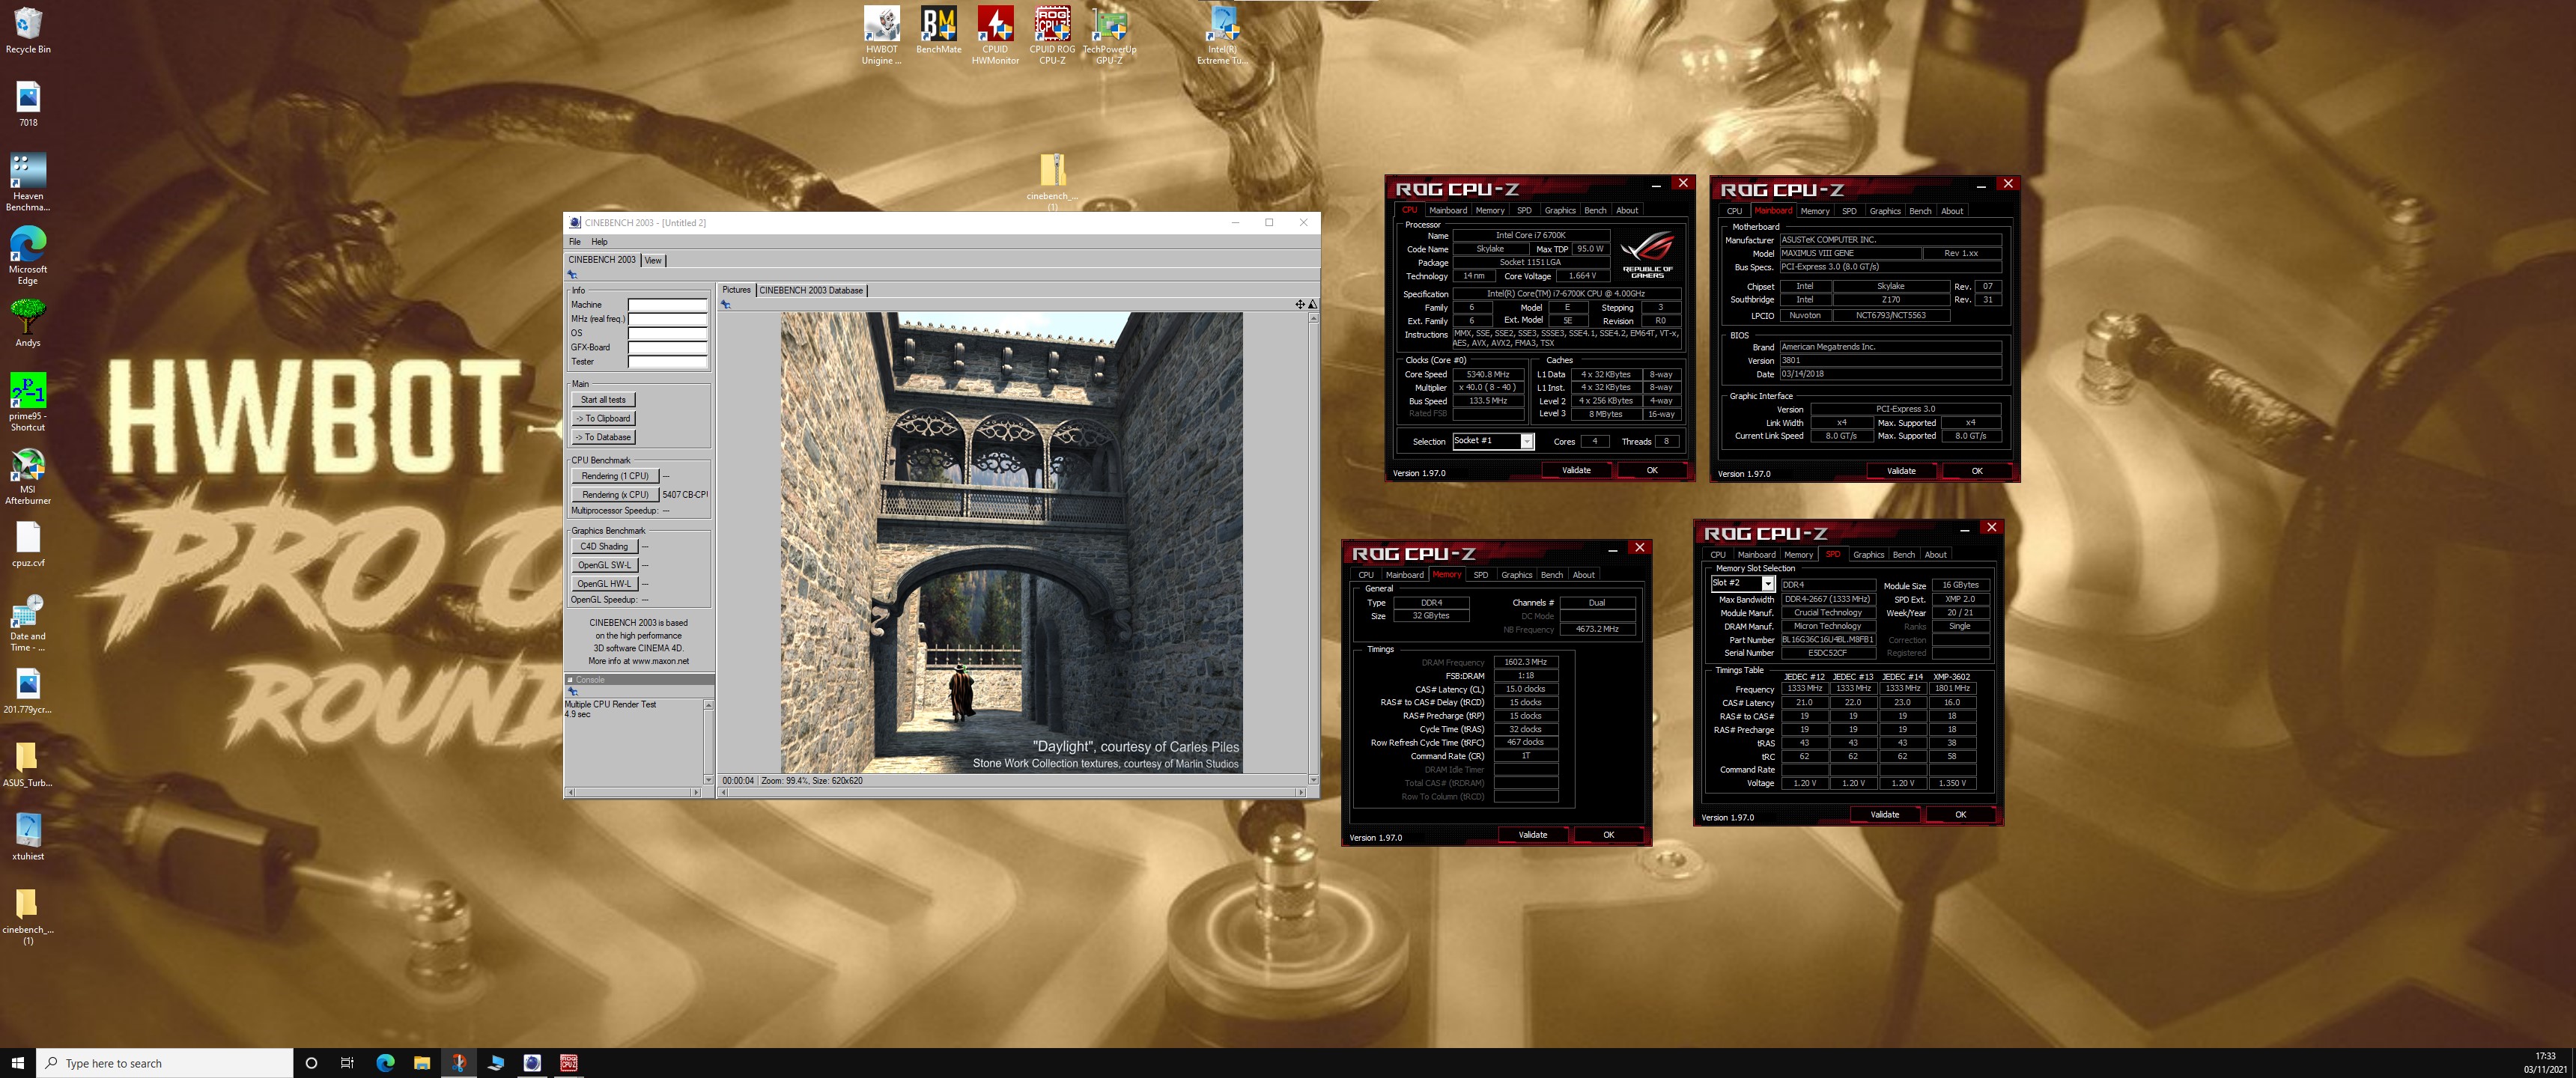Open cinebench zip folder near Cinebench window

pyautogui.click(x=1052, y=180)
